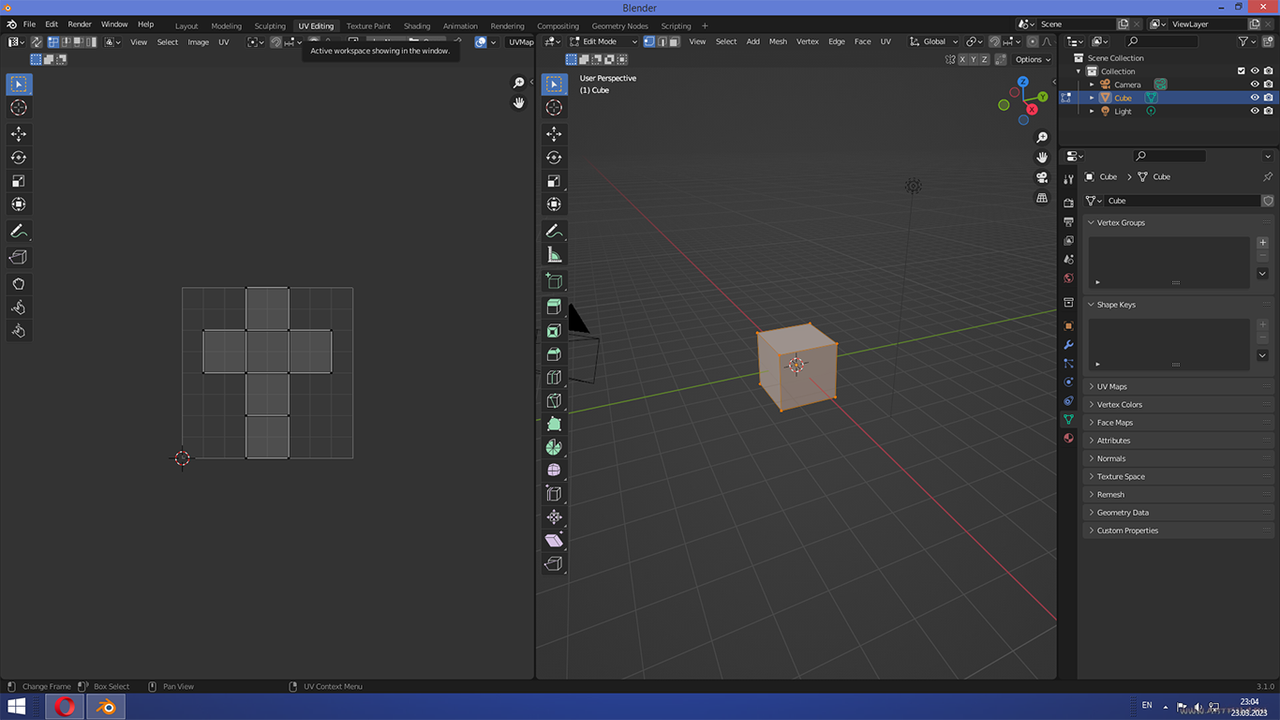Select the Transform tool in 3D viewport toolbar

coord(554,204)
